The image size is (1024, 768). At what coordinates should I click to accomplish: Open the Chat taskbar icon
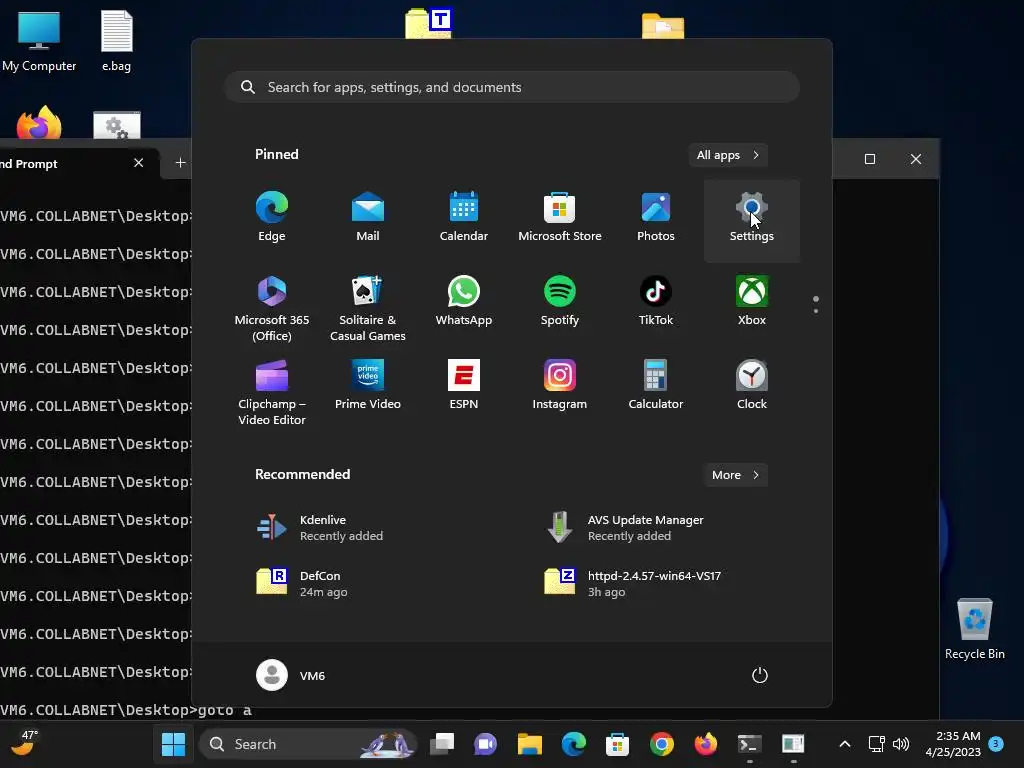[x=485, y=744]
